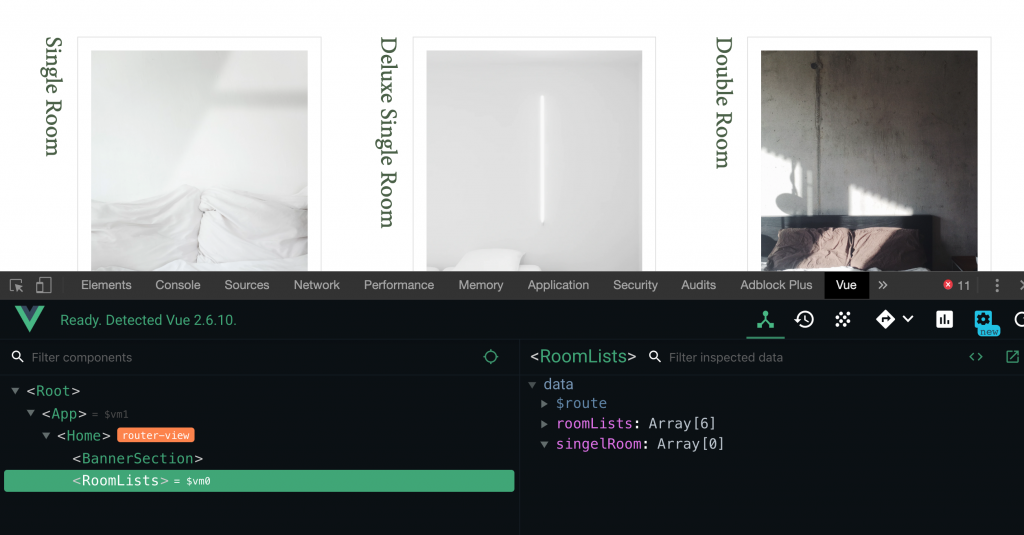Open the Routing diamond icon
This screenshot has width=1024, height=535.
coord(885,319)
